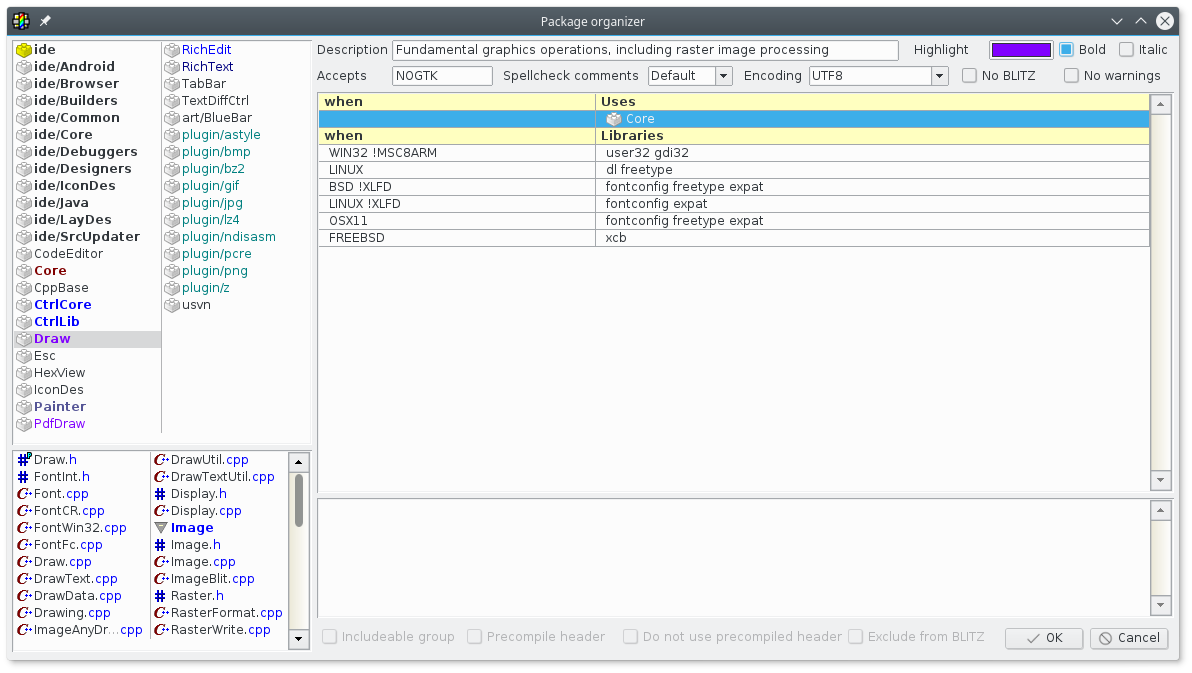Open the Encoding UTF8 dropdown

pyautogui.click(x=939, y=76)
